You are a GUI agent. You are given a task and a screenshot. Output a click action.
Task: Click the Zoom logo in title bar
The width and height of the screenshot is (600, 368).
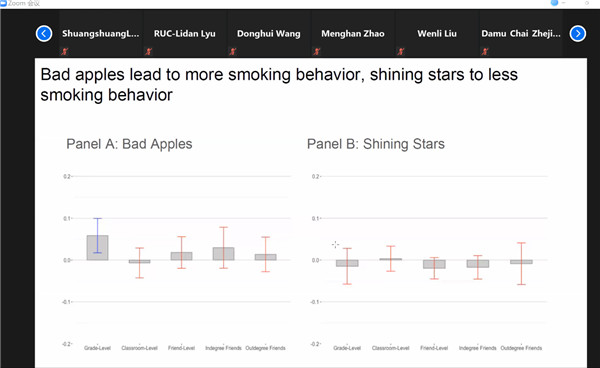3,3
